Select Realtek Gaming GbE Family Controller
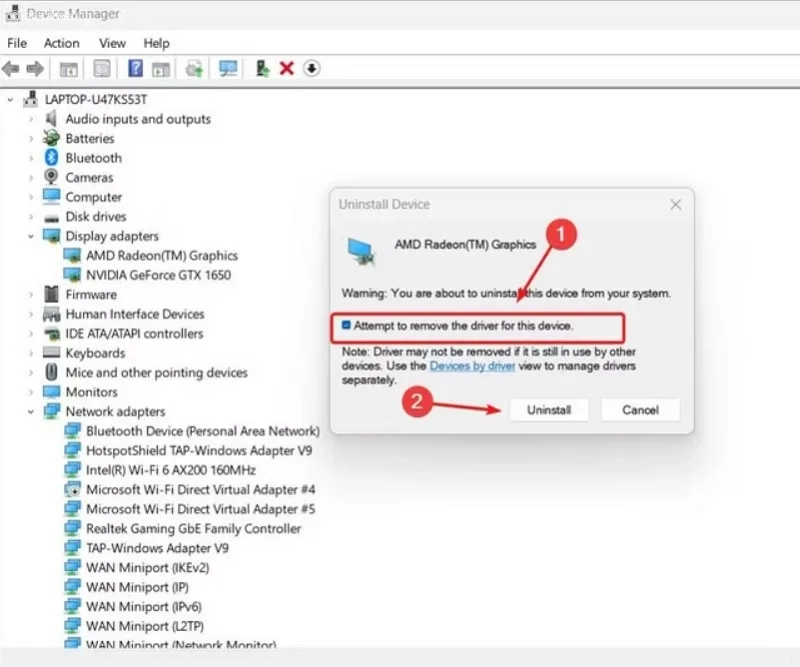The height and width of the screenshot is (667, 800). [x=193, y=528]
